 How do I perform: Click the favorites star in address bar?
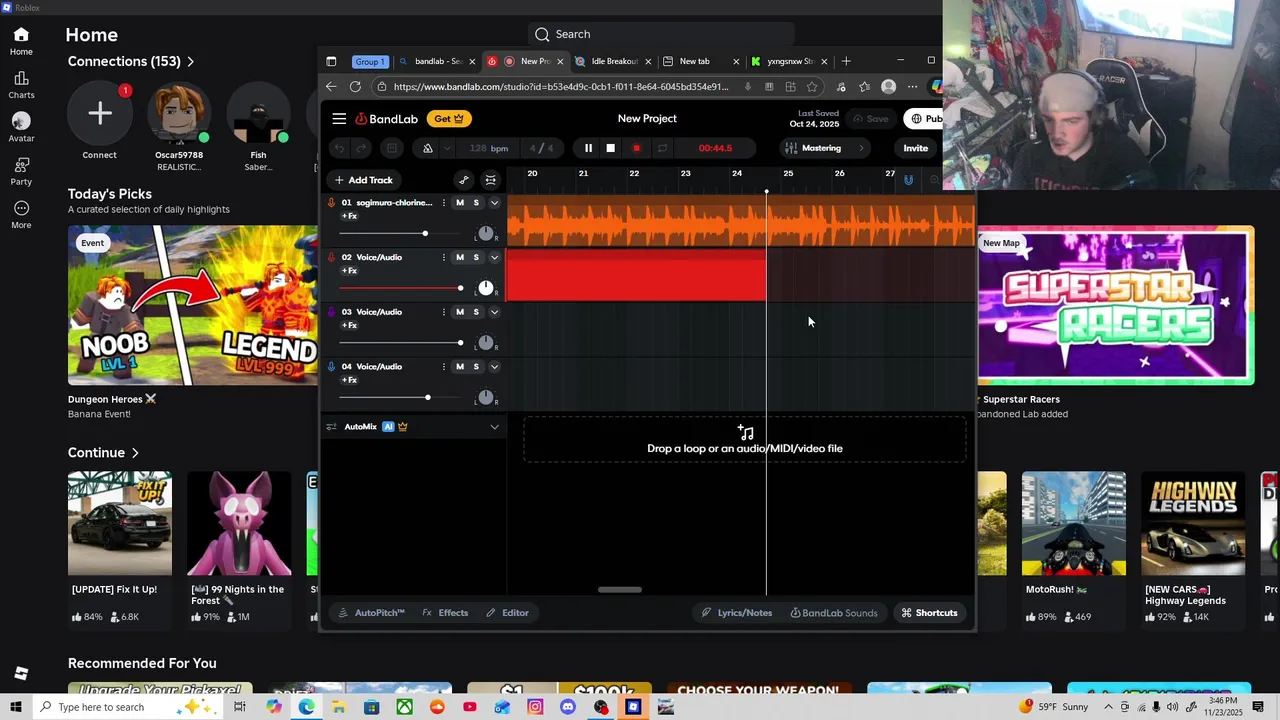click(812, 87)
